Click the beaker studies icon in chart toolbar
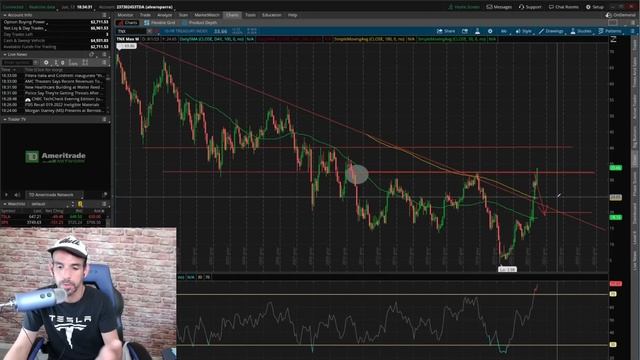 pyautogui.click(x=477, y=31)
